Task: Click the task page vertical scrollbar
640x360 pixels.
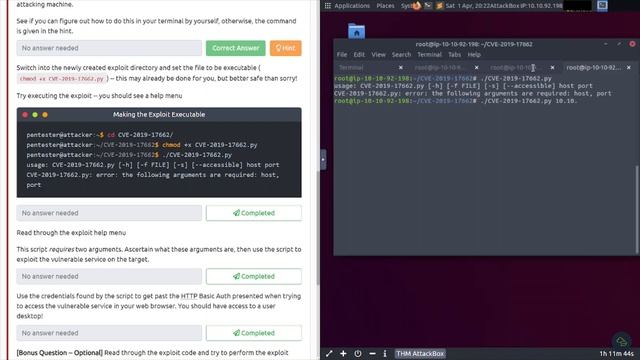Action: click(x=318, y=227)
